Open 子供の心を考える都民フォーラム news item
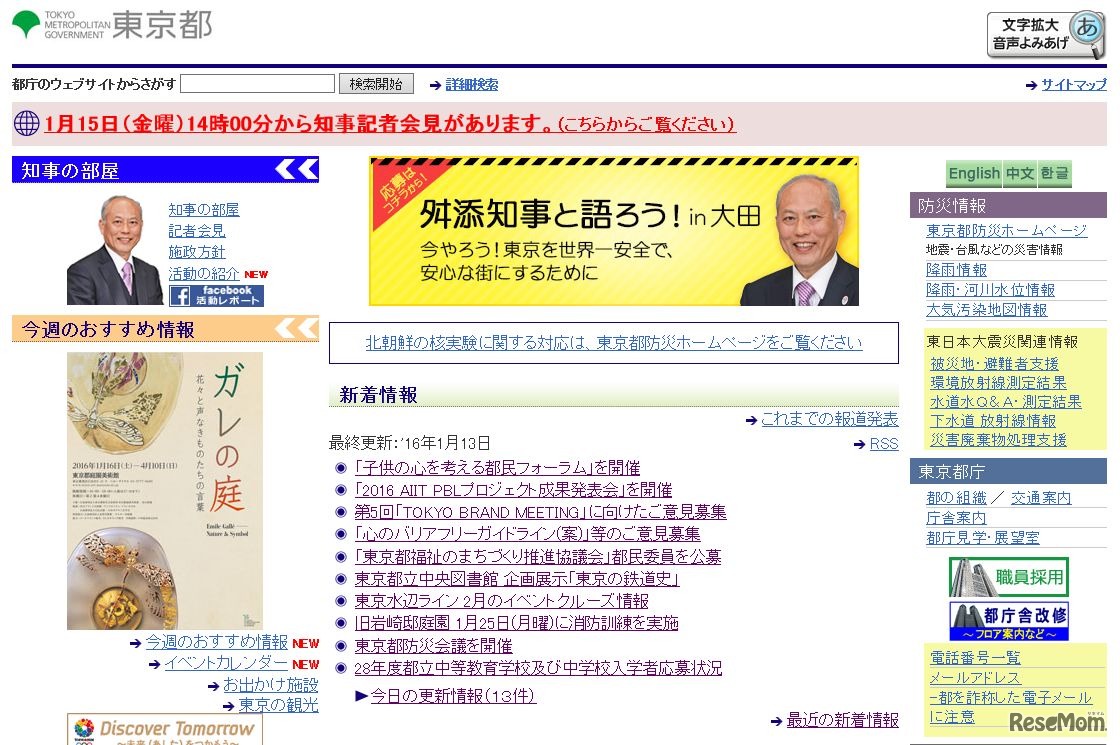The width and height of the screenshot is (1120, 745). point(497,468)
